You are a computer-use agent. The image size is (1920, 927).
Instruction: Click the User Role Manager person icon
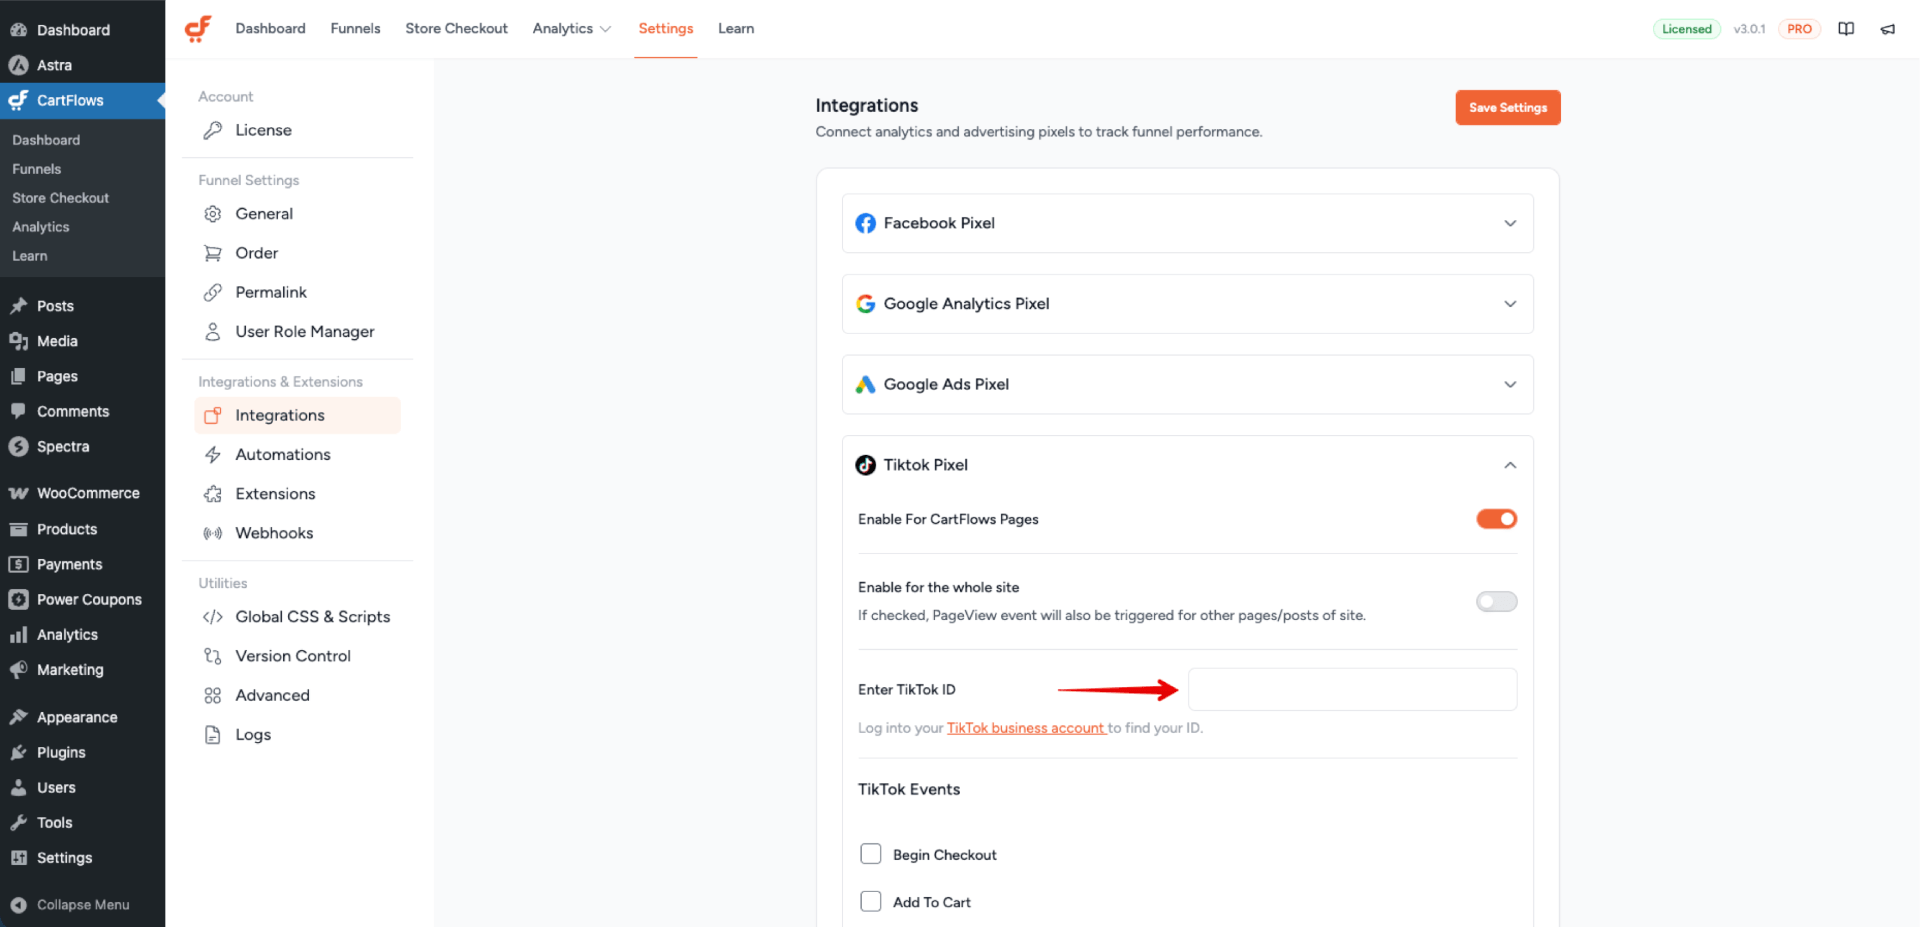pyautogui.click(x=212, y=331)
